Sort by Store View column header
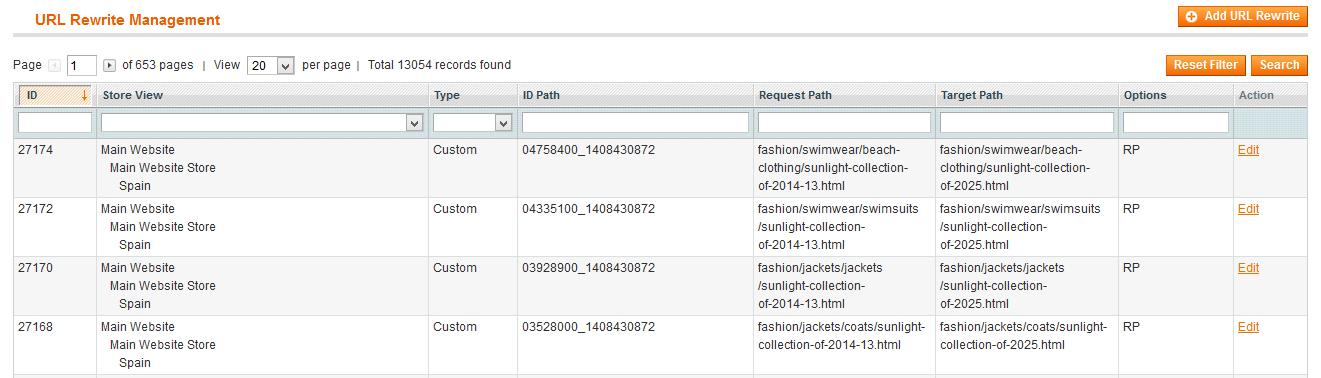The width and height of the screenshot is (1321, 378). tap(133, 96)
